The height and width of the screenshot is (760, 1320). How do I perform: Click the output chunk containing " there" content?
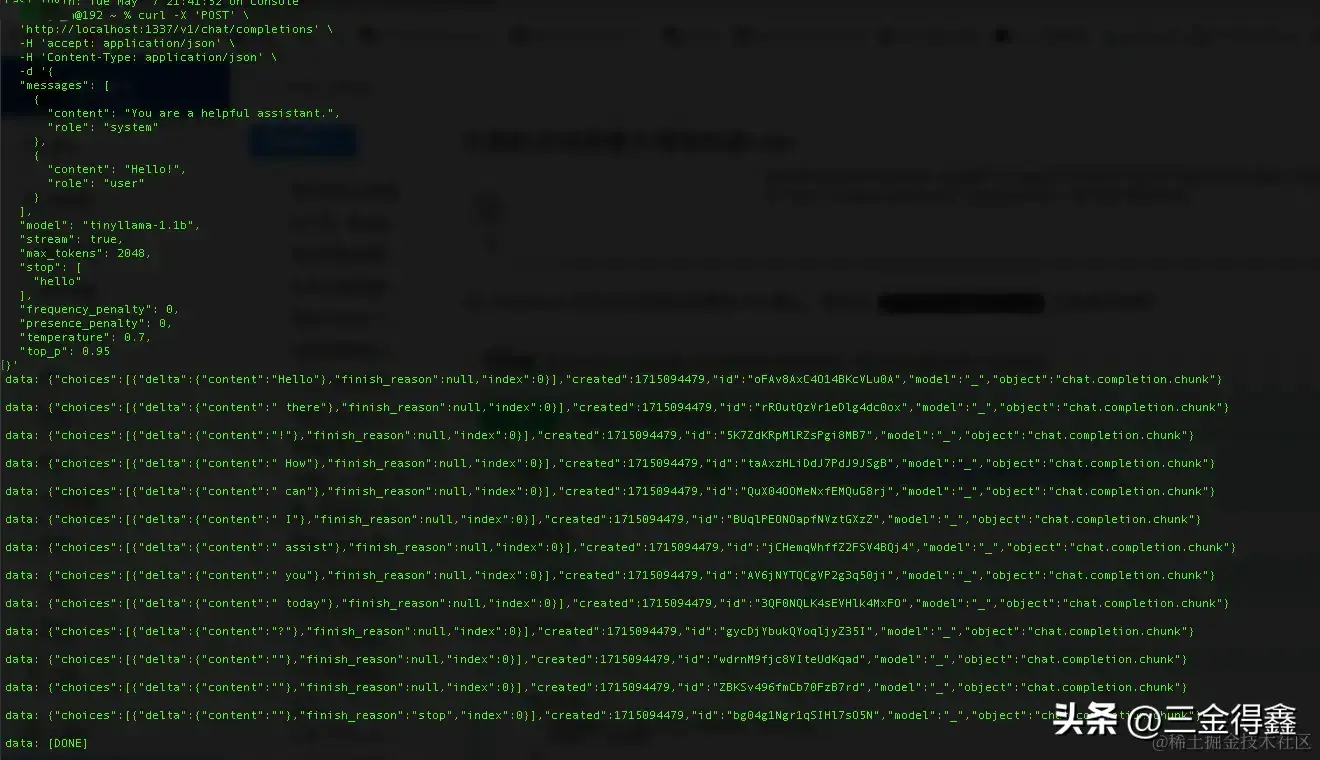point(616,408)
